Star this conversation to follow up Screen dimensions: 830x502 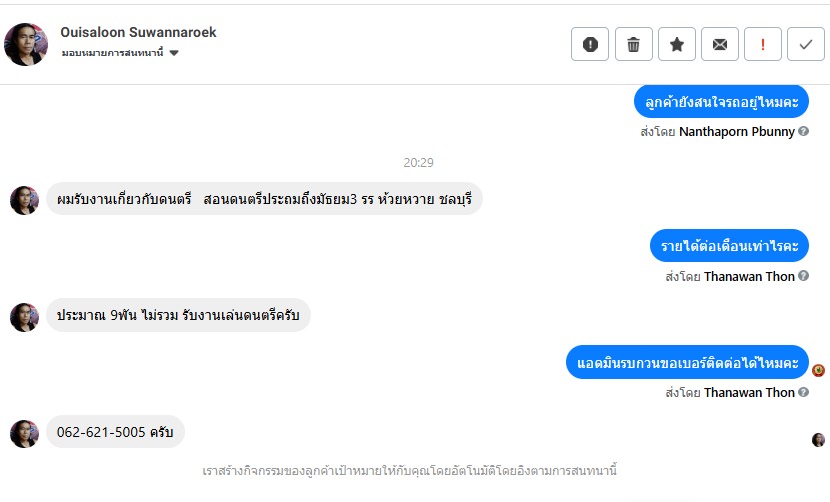pos(677,44)
